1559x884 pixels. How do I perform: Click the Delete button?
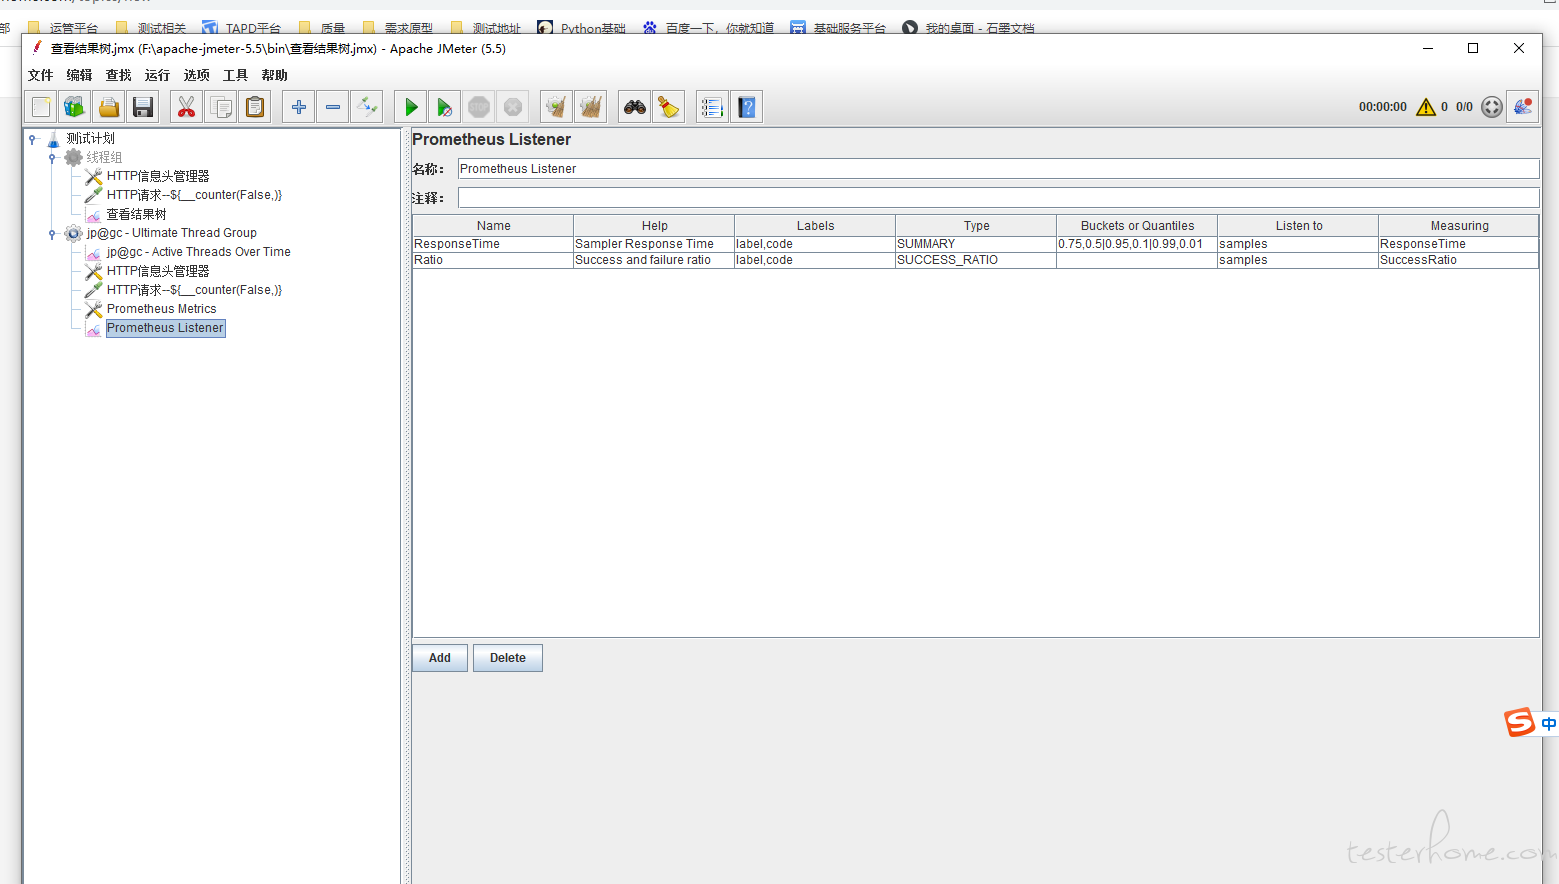(508, 658)
